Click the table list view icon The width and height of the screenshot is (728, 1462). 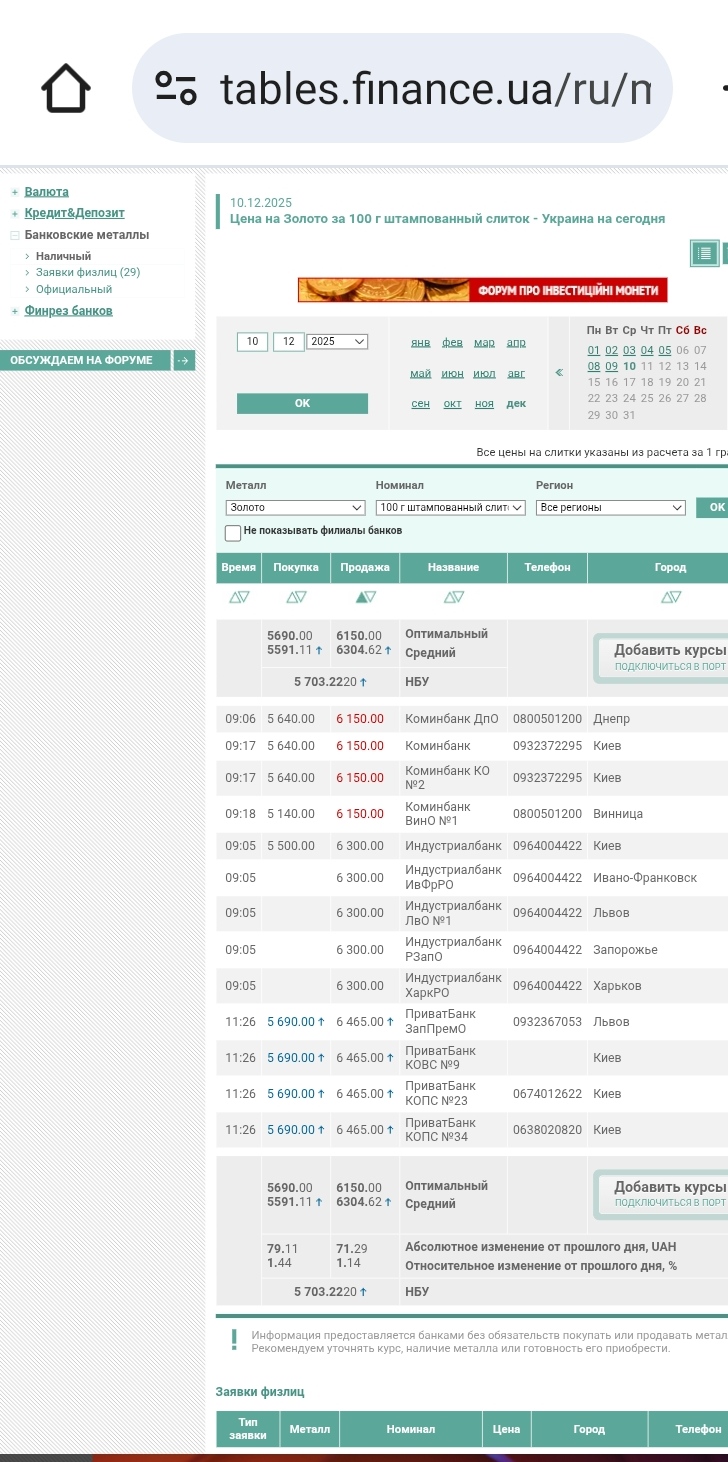click(705, 254)
